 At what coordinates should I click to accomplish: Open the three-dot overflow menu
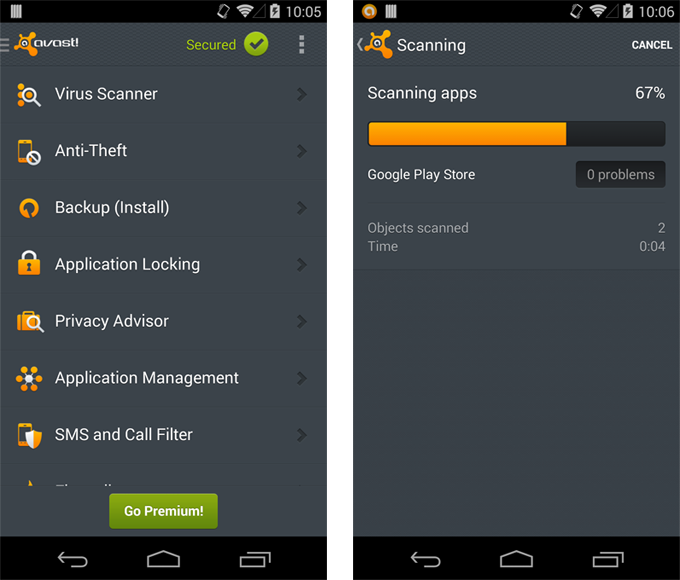(x=302, y=45)
